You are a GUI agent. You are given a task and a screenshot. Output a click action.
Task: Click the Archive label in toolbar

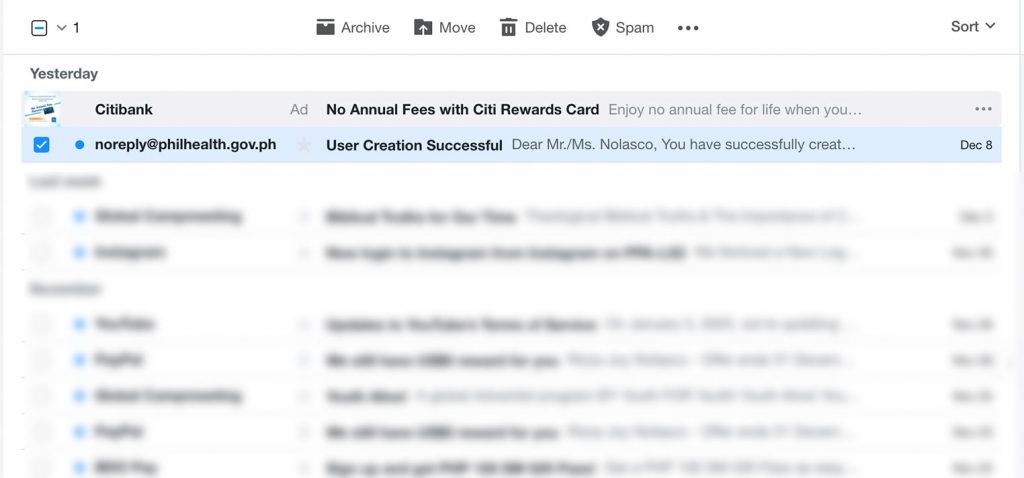[x=365, y=27]
